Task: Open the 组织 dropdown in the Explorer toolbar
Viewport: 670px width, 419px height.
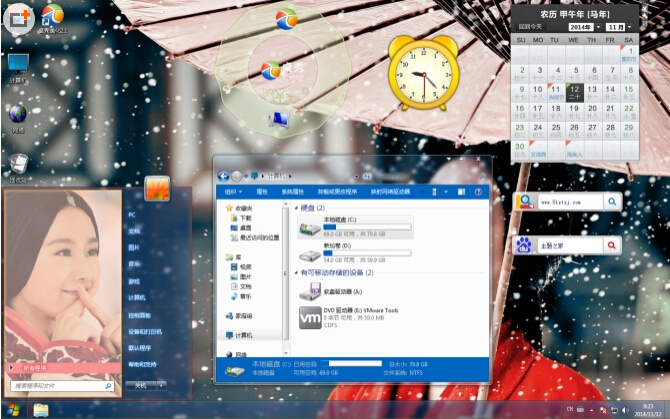Action: click(x=233, y=192)
